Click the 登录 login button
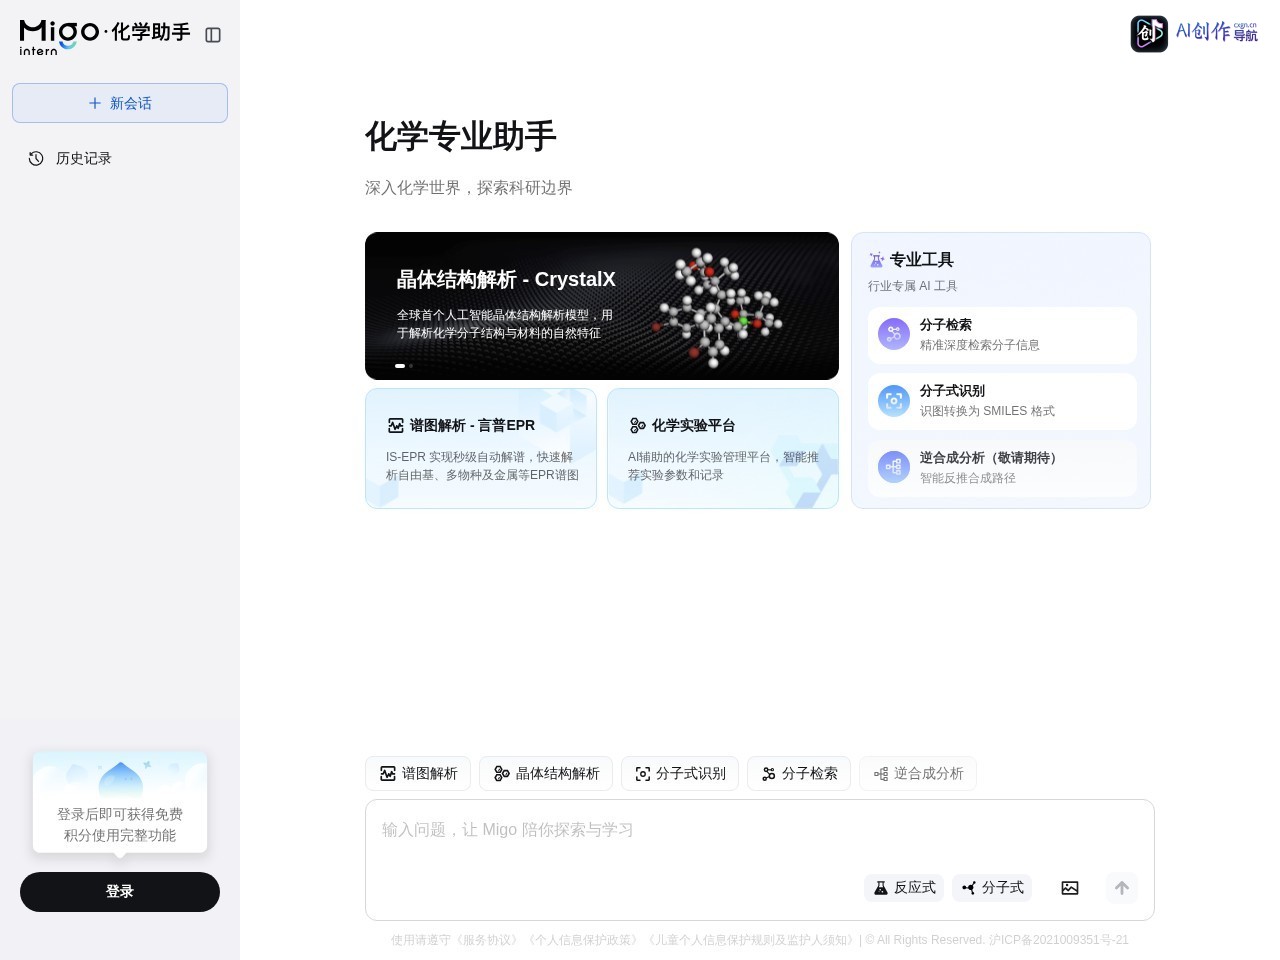Screen dimensions: 1280x960 tap(120, 892)
